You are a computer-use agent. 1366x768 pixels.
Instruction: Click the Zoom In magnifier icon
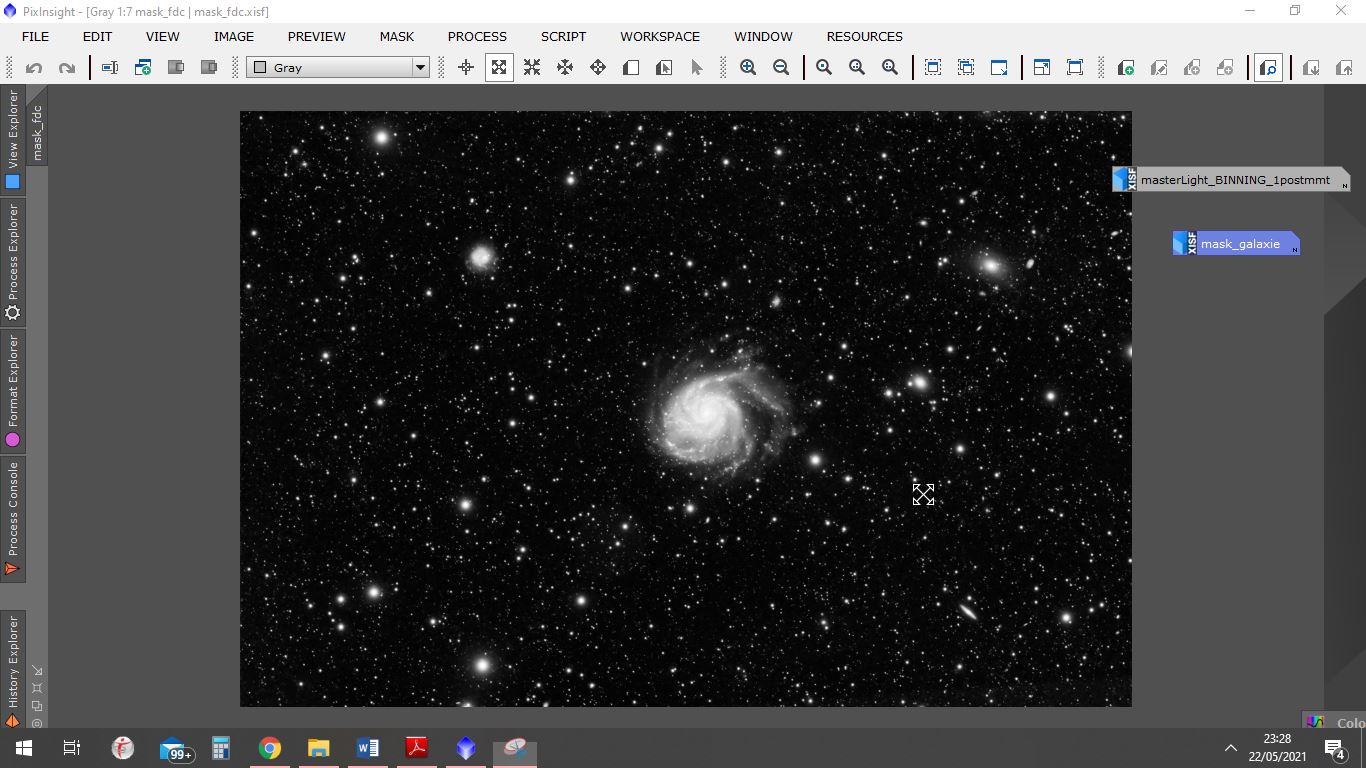[748, 68]
